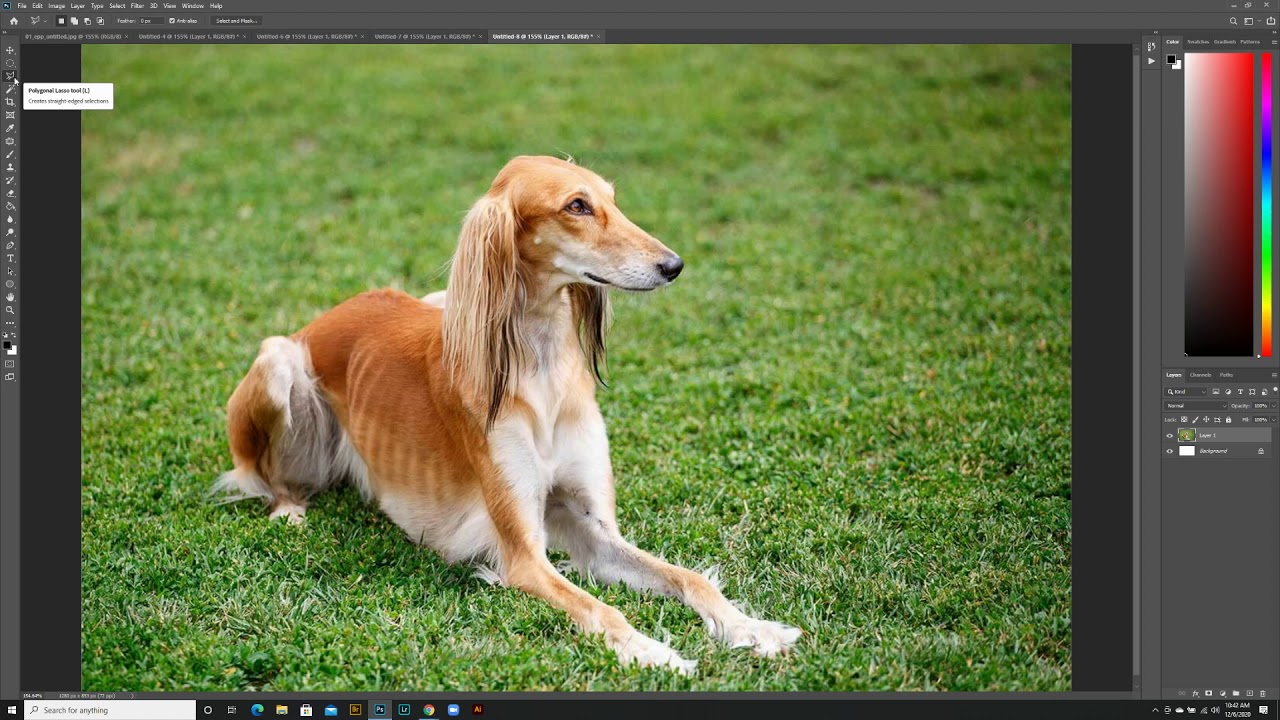
Task: Select the Crop tool
Action: 10,102
